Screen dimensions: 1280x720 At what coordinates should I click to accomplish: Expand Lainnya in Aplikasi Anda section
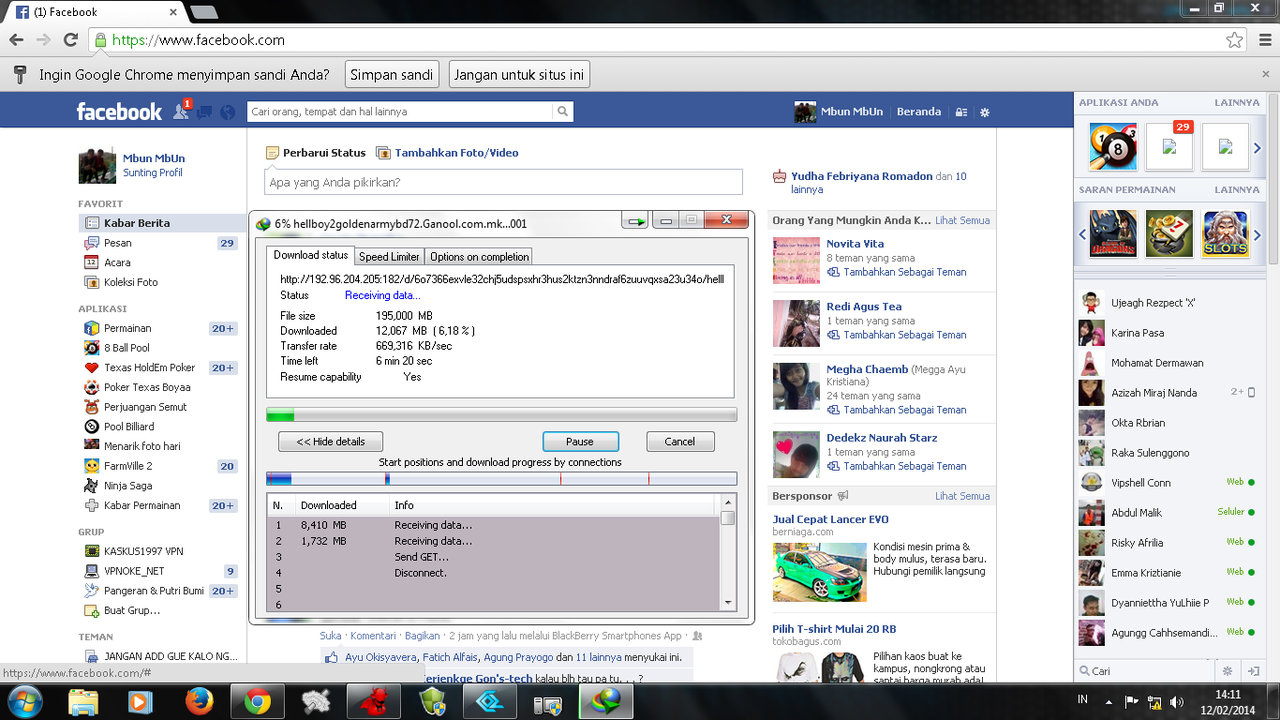pyautogui.click(x=1237, y=102)
